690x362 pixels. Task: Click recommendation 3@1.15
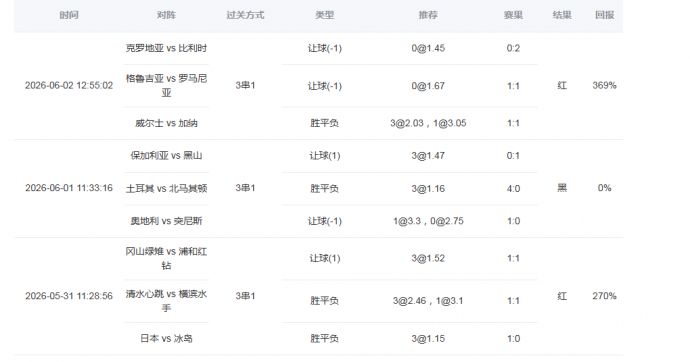tap(428, 339)
